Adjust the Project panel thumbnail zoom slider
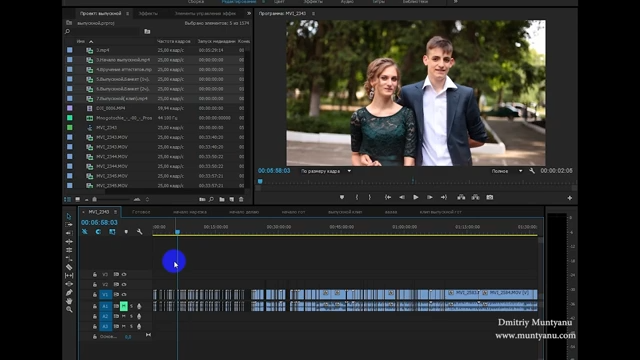The width and height of the screenshot is (640, 360). point(95,199)
